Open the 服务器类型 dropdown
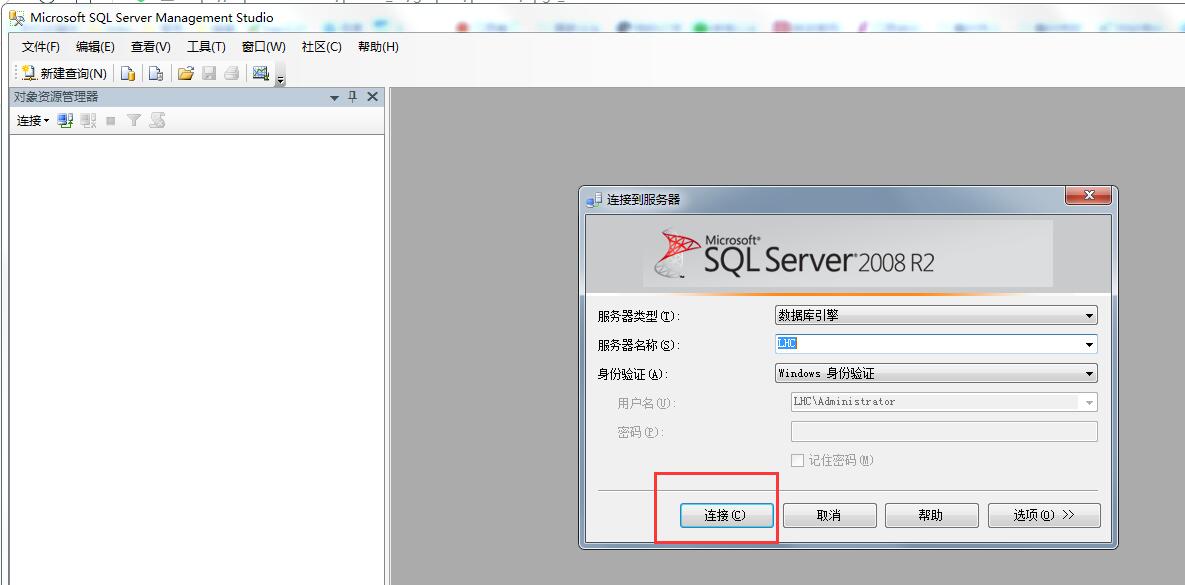The width and height of the screenshot is (1185, 585). pyautogui.click(x=1090, y=314)
